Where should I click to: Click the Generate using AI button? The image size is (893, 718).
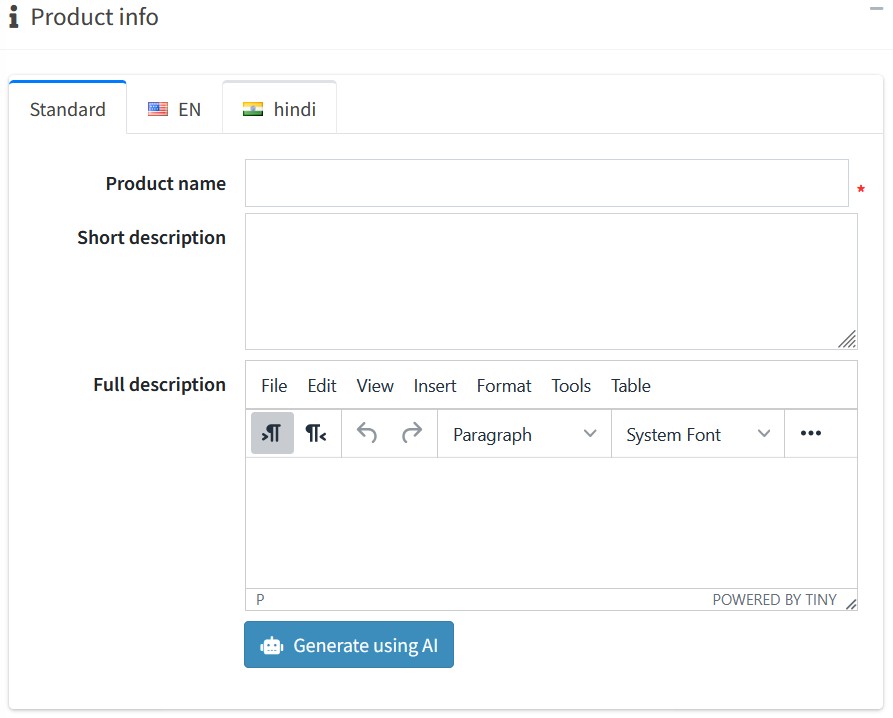349,645
